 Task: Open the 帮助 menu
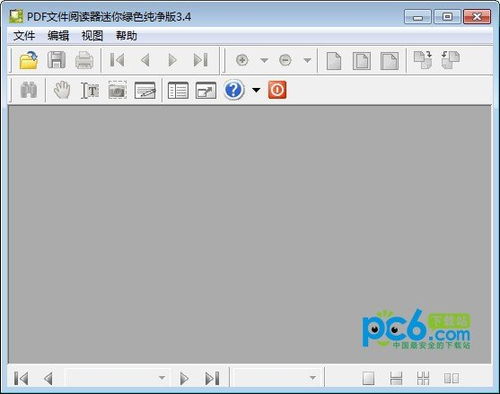126,36
